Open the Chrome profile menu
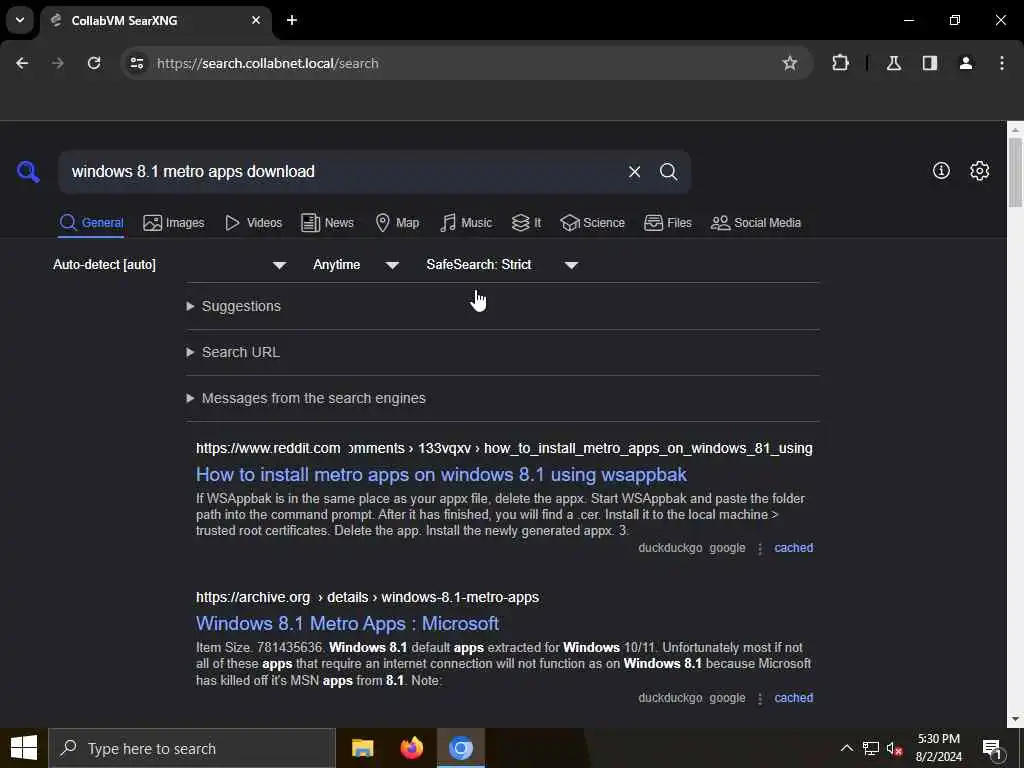The height and width of the screenshot is (768, 1024). (966, 63)
